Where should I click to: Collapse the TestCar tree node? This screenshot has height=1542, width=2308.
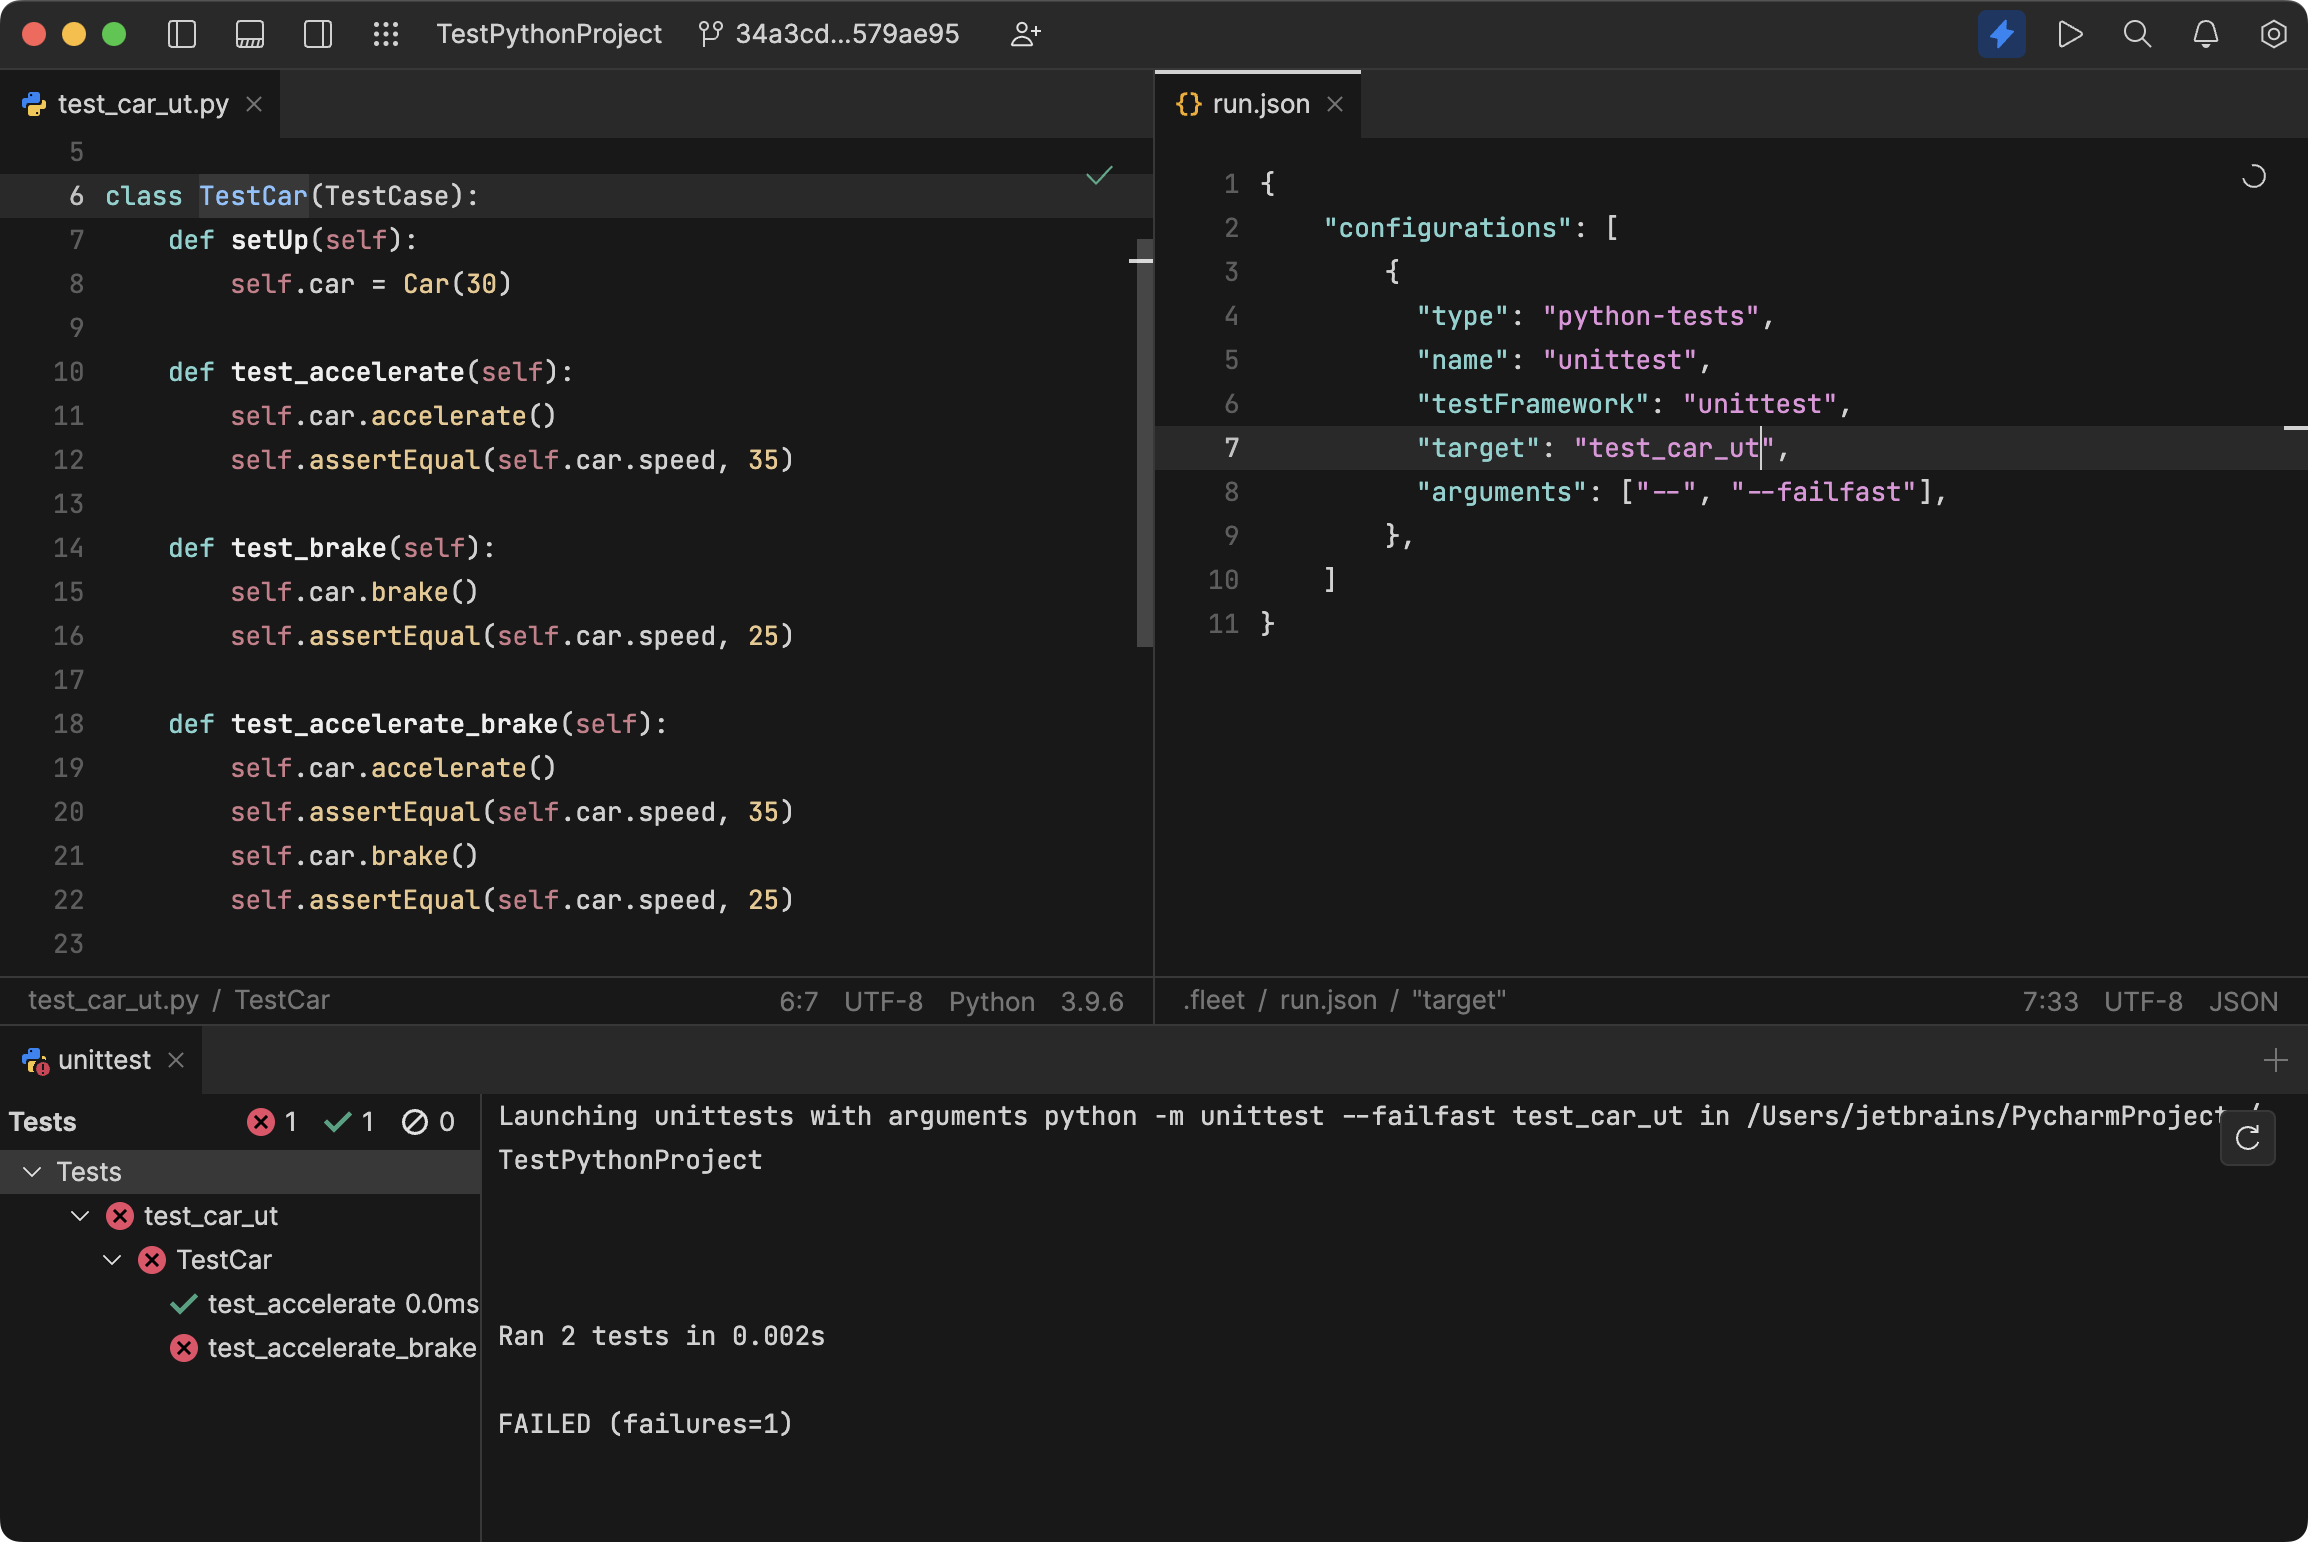click(112, 1260)
